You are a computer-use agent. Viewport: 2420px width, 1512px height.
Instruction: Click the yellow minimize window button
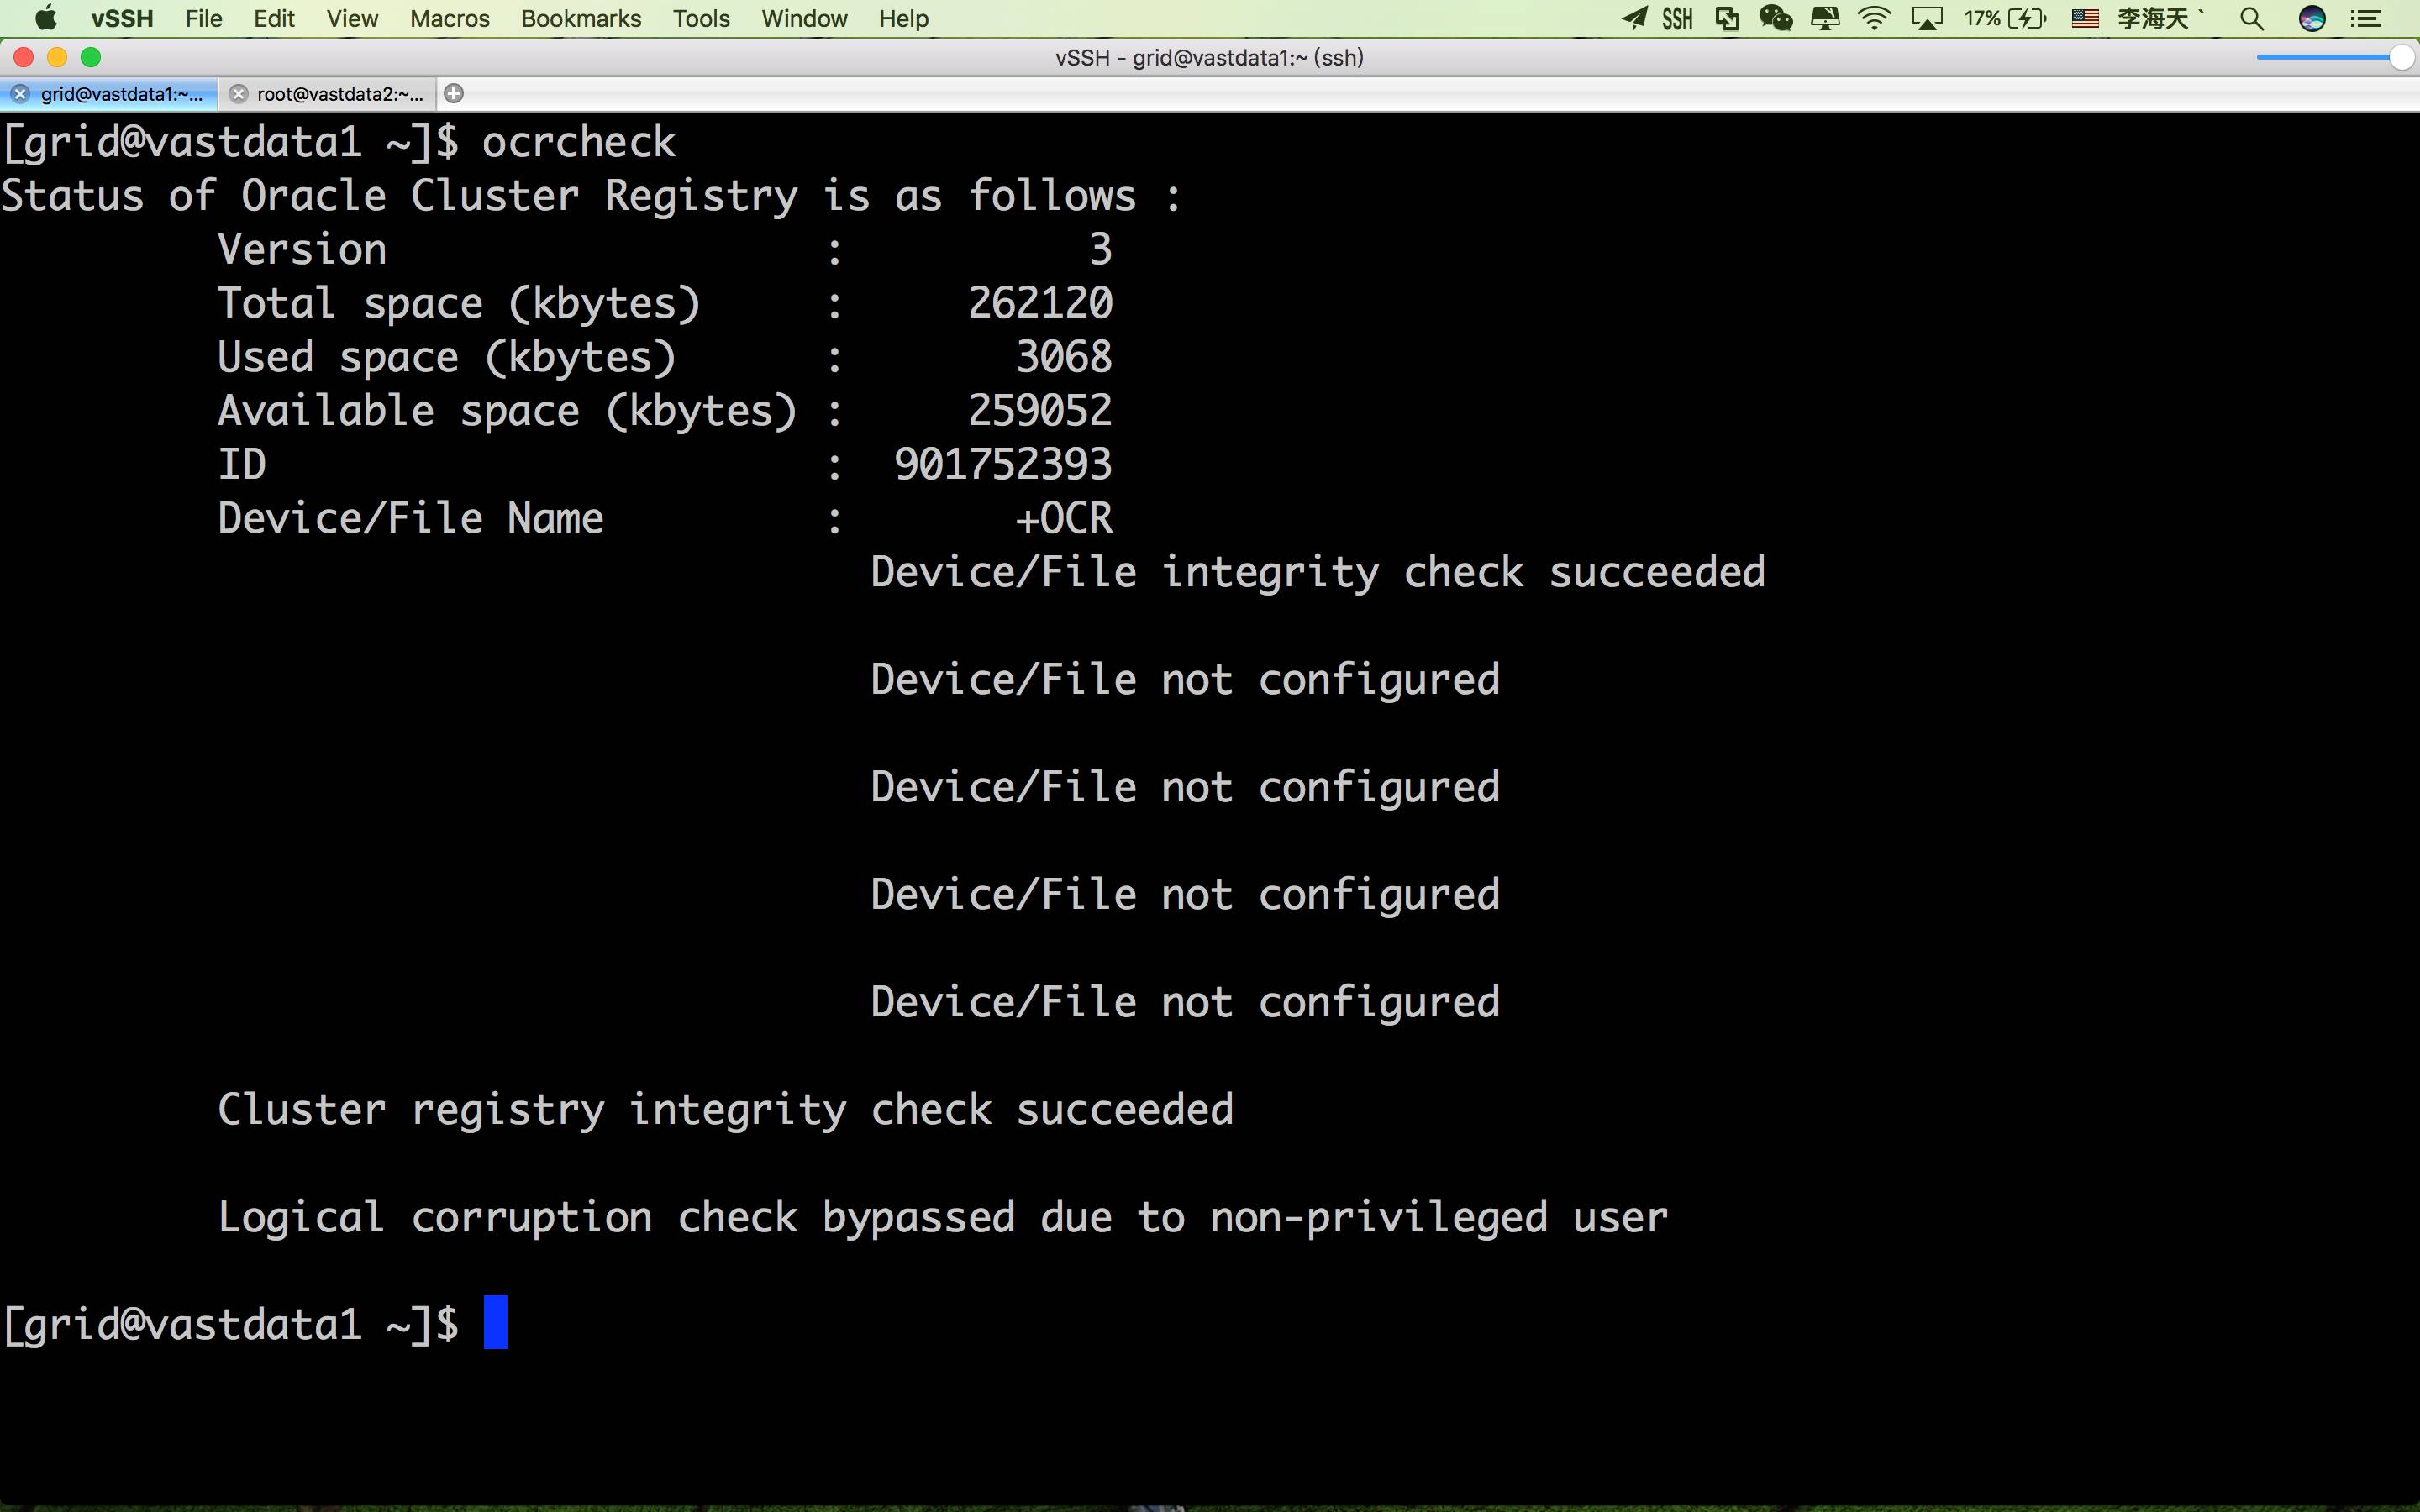[x=57, y=57]
